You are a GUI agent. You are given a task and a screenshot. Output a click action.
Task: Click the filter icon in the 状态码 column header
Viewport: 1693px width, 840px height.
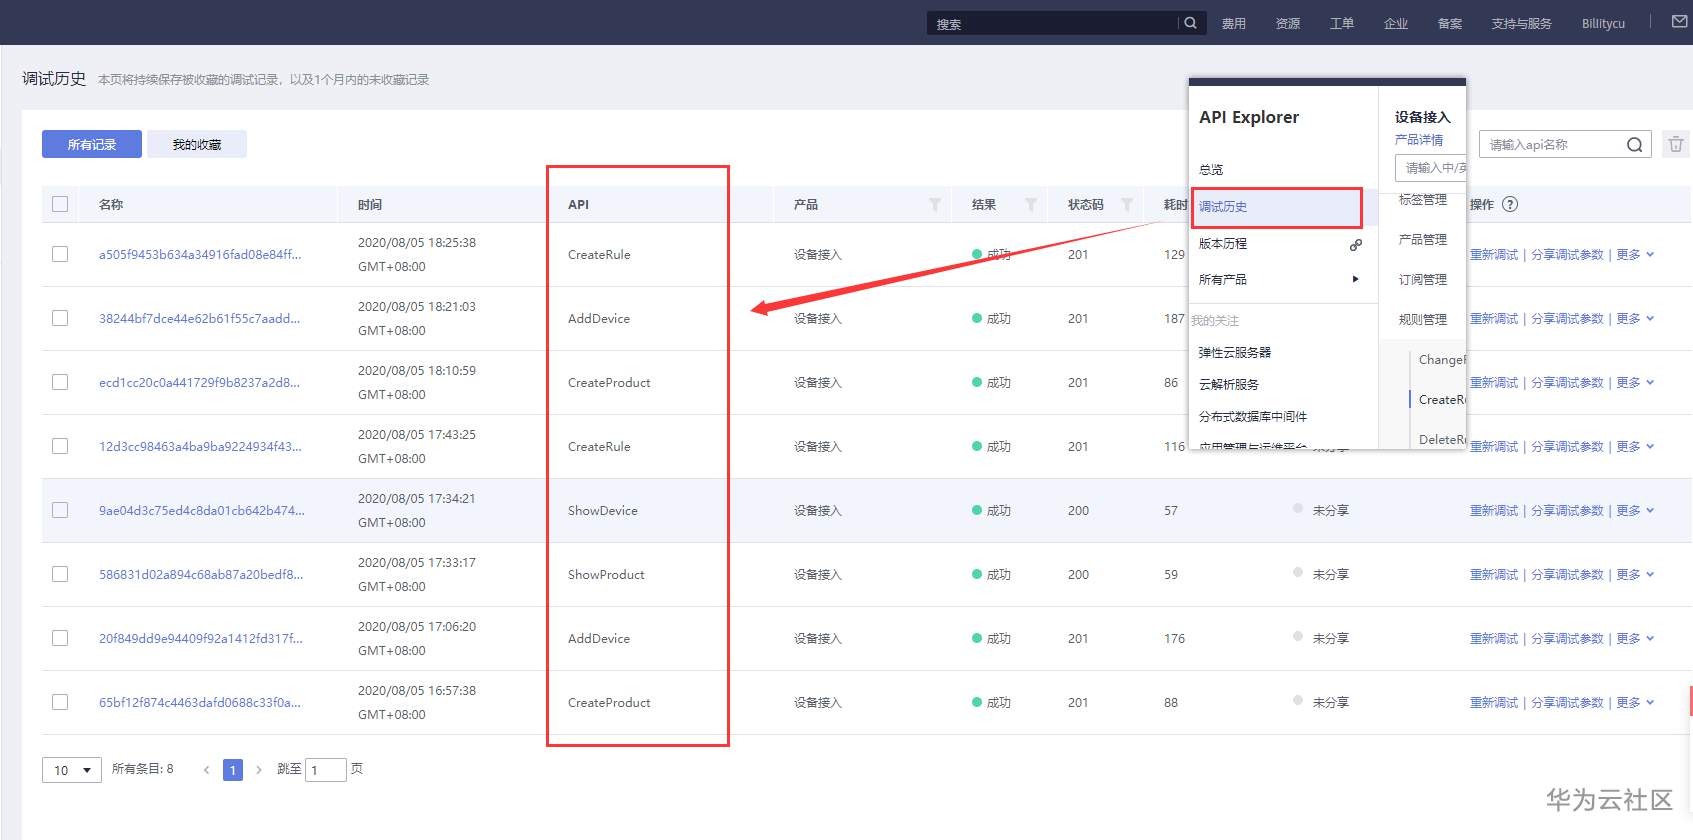point(1127,205)
